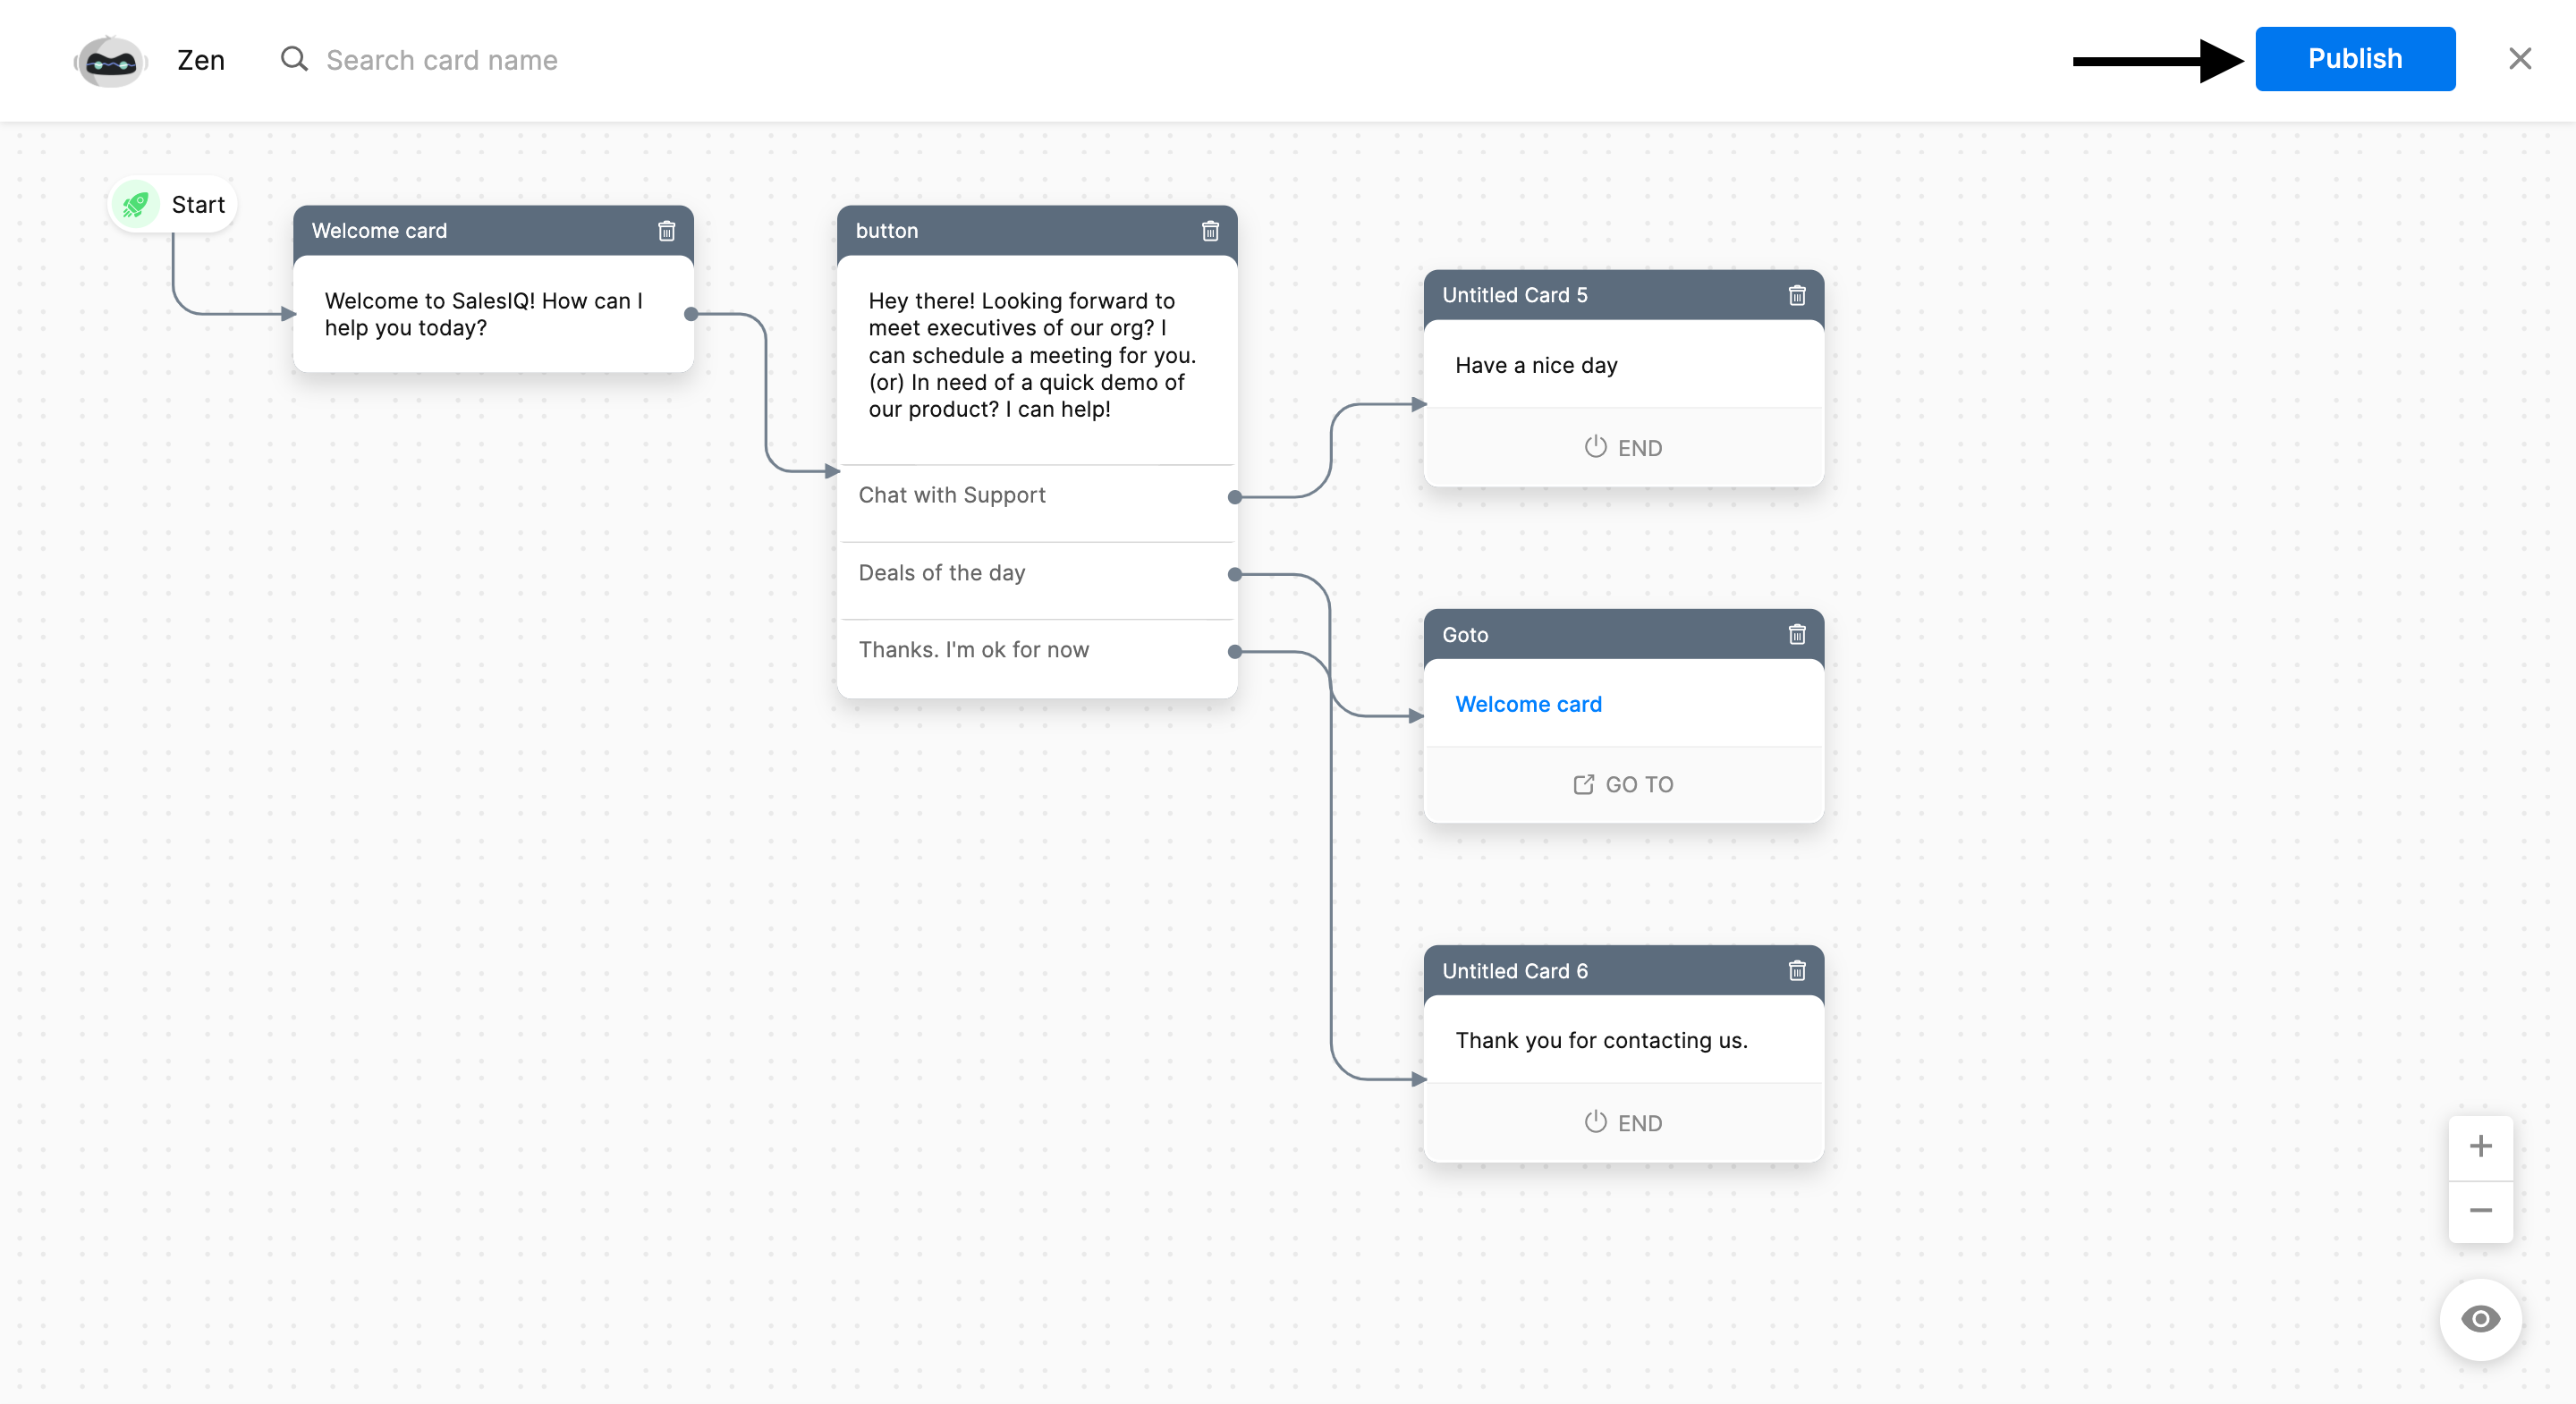Screen dimensions: 2576x1404
Task: Publish the bot flow
Action: [x=2355, y=59]
